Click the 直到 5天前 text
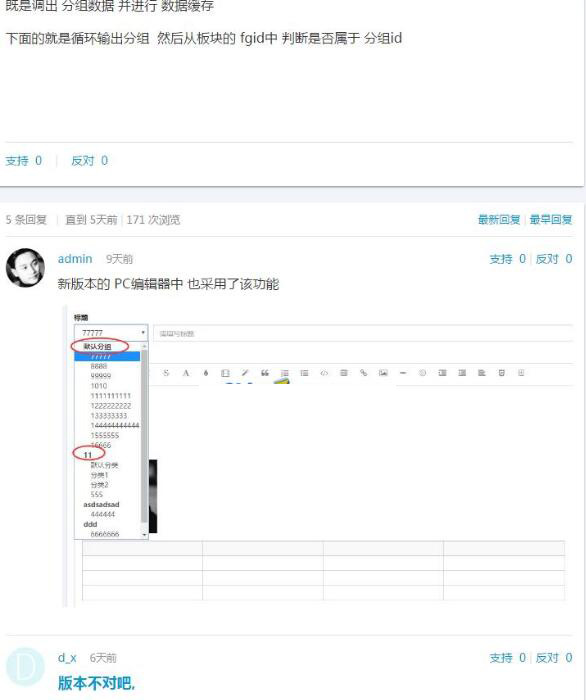The image size is (586, 700). pyautogui.click(x=91, y=220)
